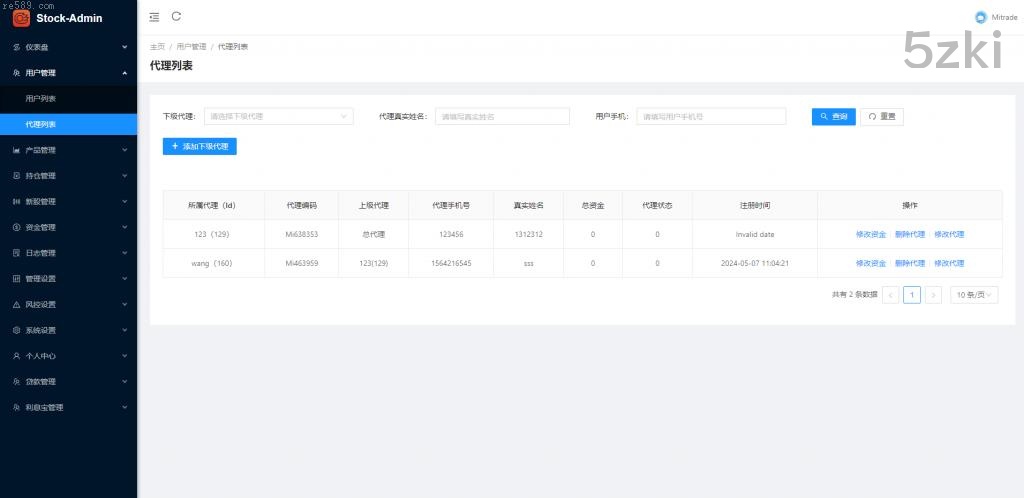Expand the 资金管理 sidebar menu
This screenshot has height=498, width=1024.
[x=68, y=227]
